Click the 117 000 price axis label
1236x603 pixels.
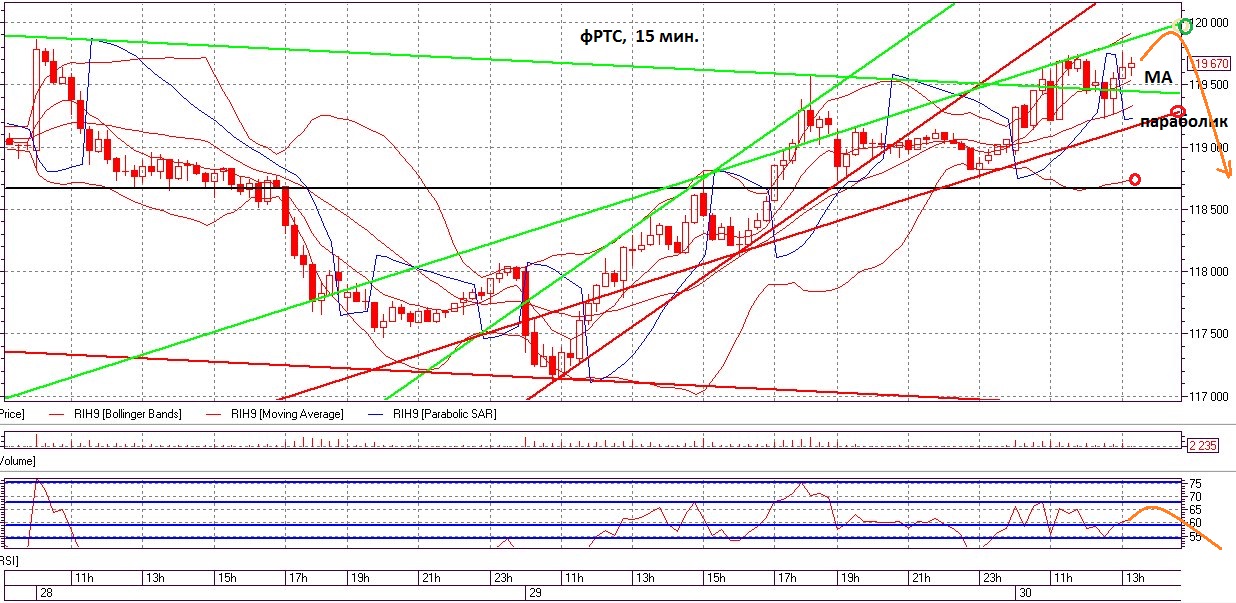pyautogui.click(x=1210, y=397)
